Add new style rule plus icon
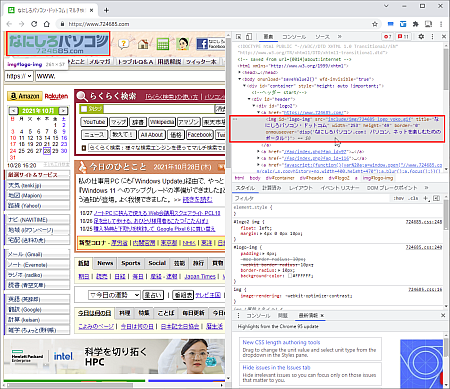The width and height of the screenshot is (450, 389). (426, 198)
